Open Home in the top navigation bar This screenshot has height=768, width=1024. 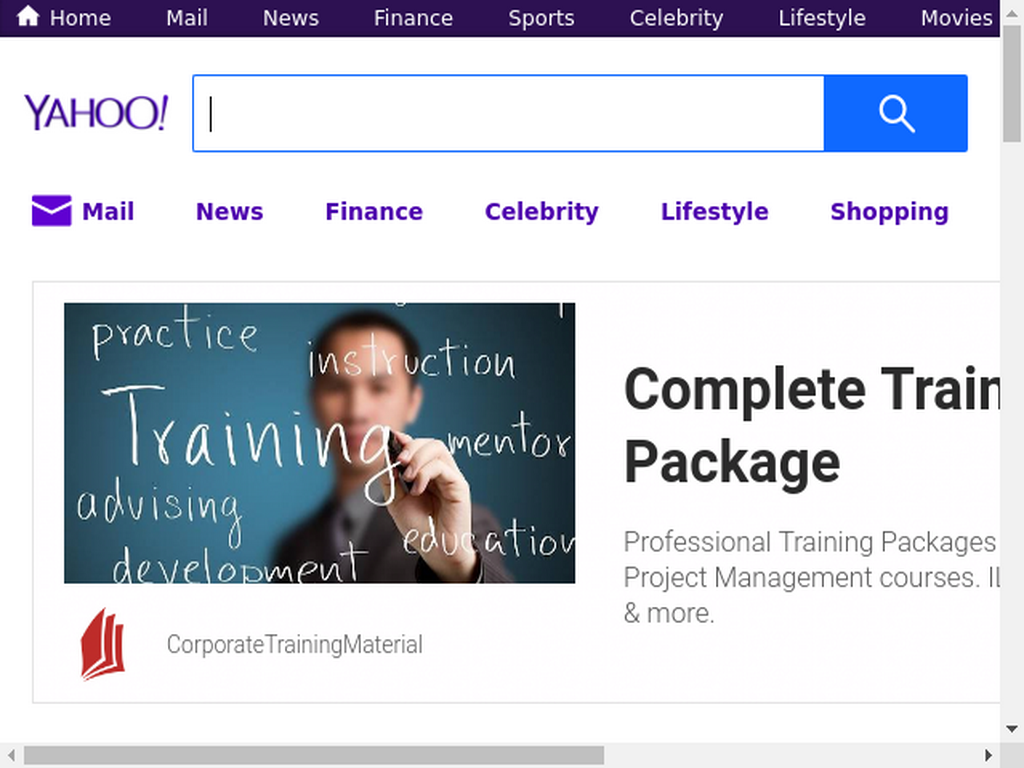(80, 18)
